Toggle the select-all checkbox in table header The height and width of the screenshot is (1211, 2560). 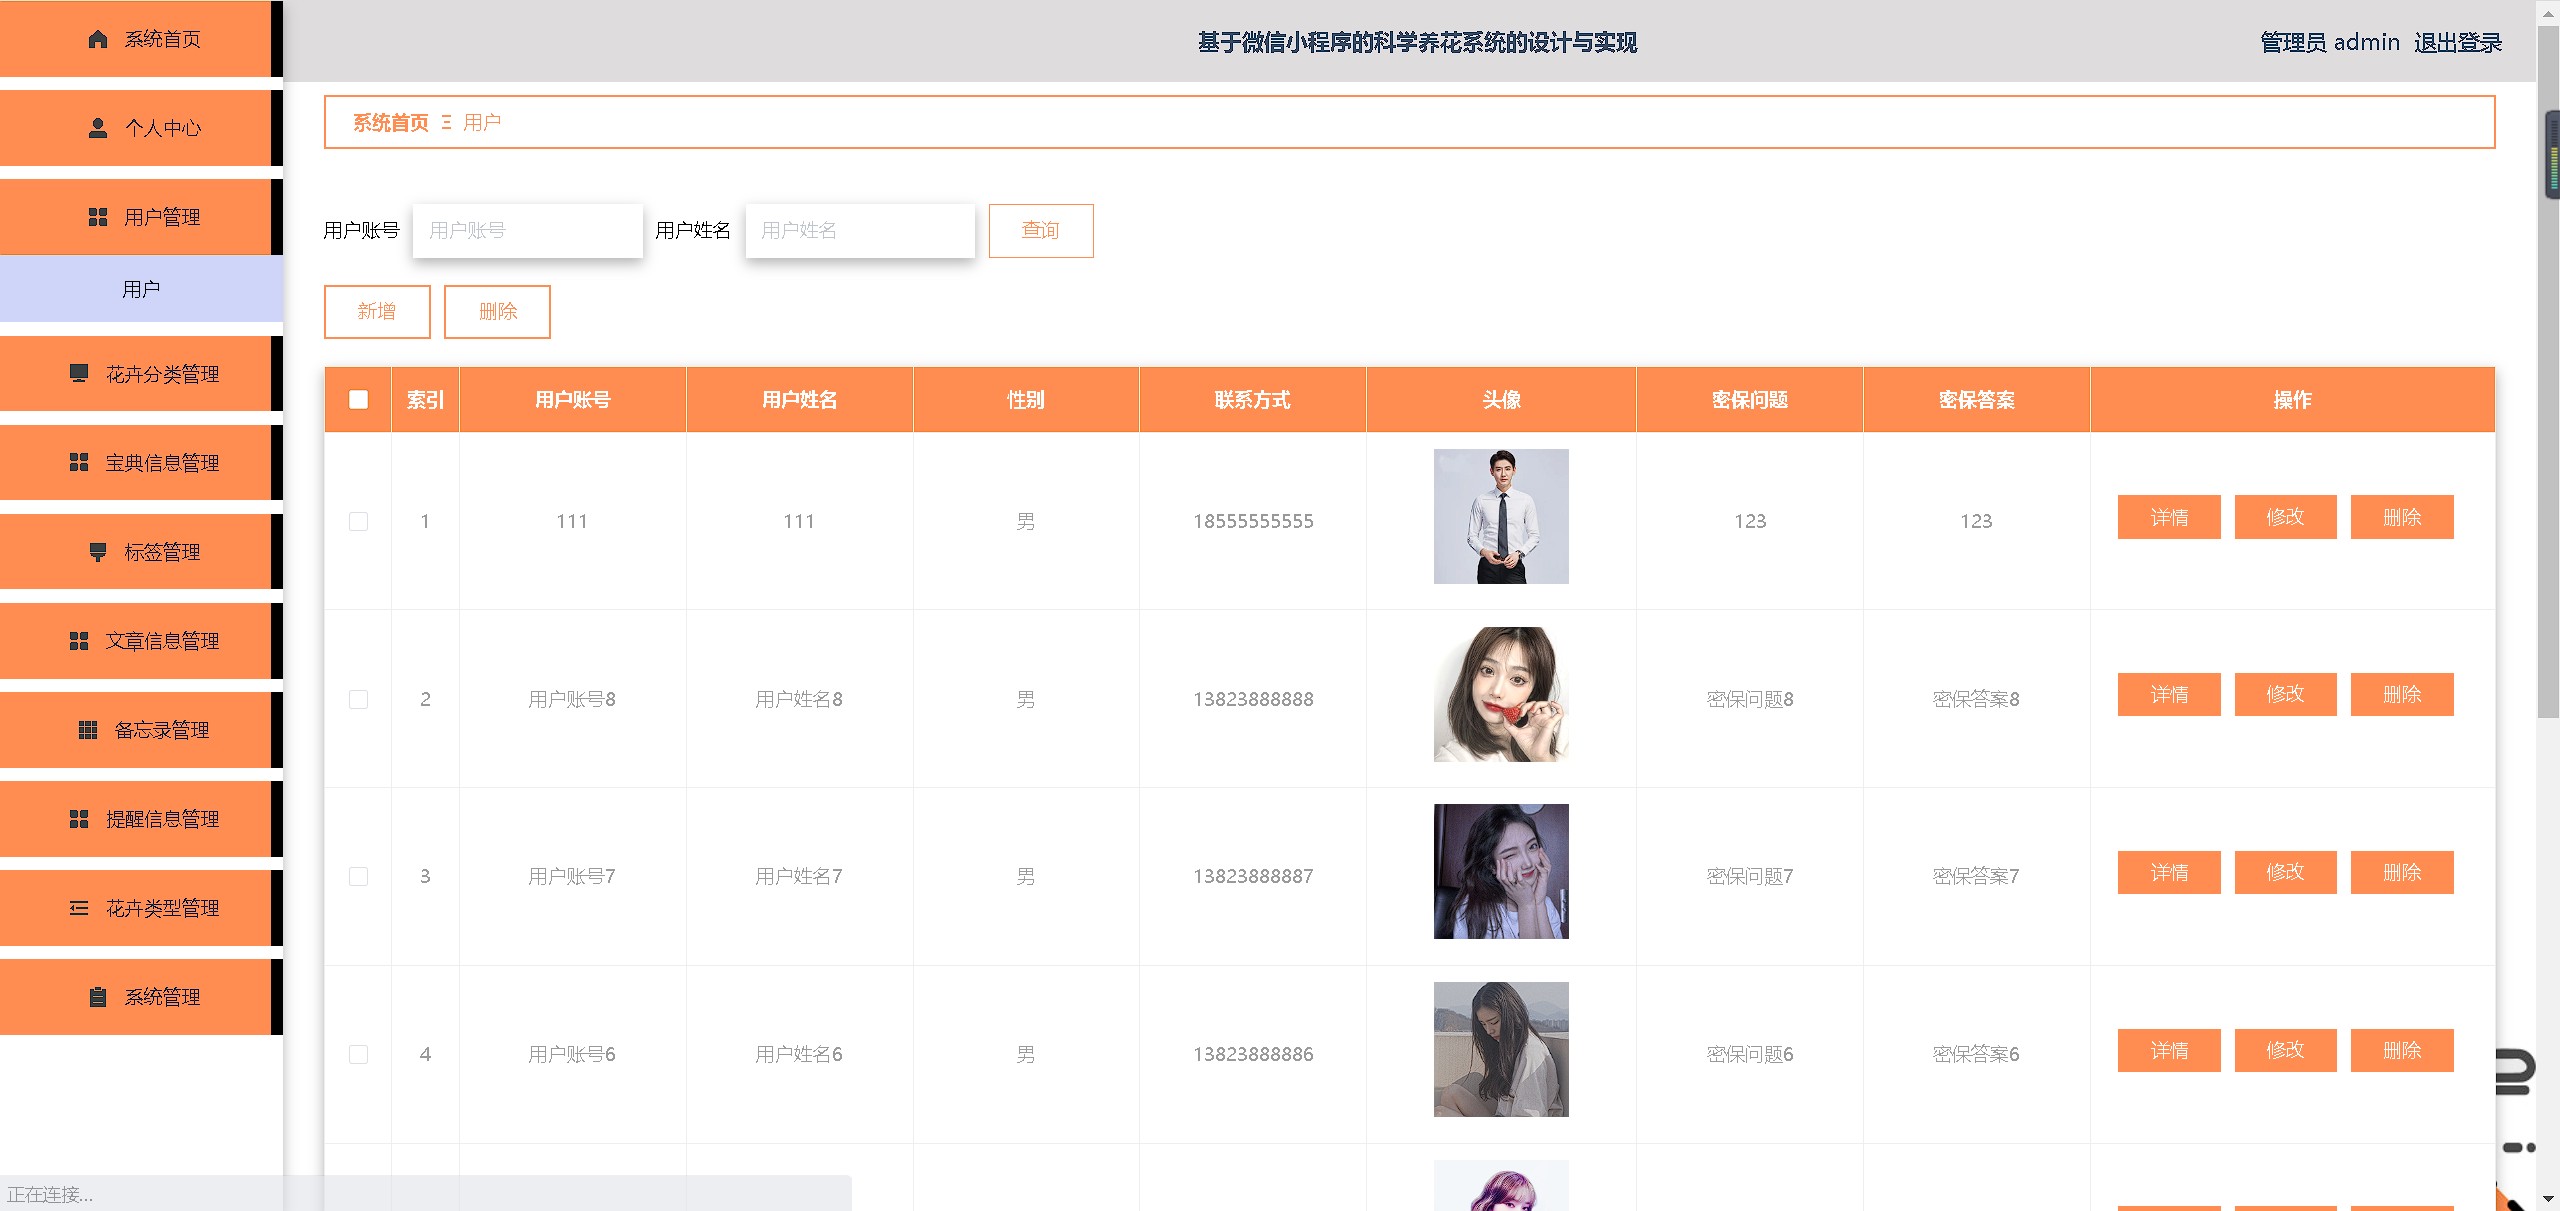pos(358,400)
